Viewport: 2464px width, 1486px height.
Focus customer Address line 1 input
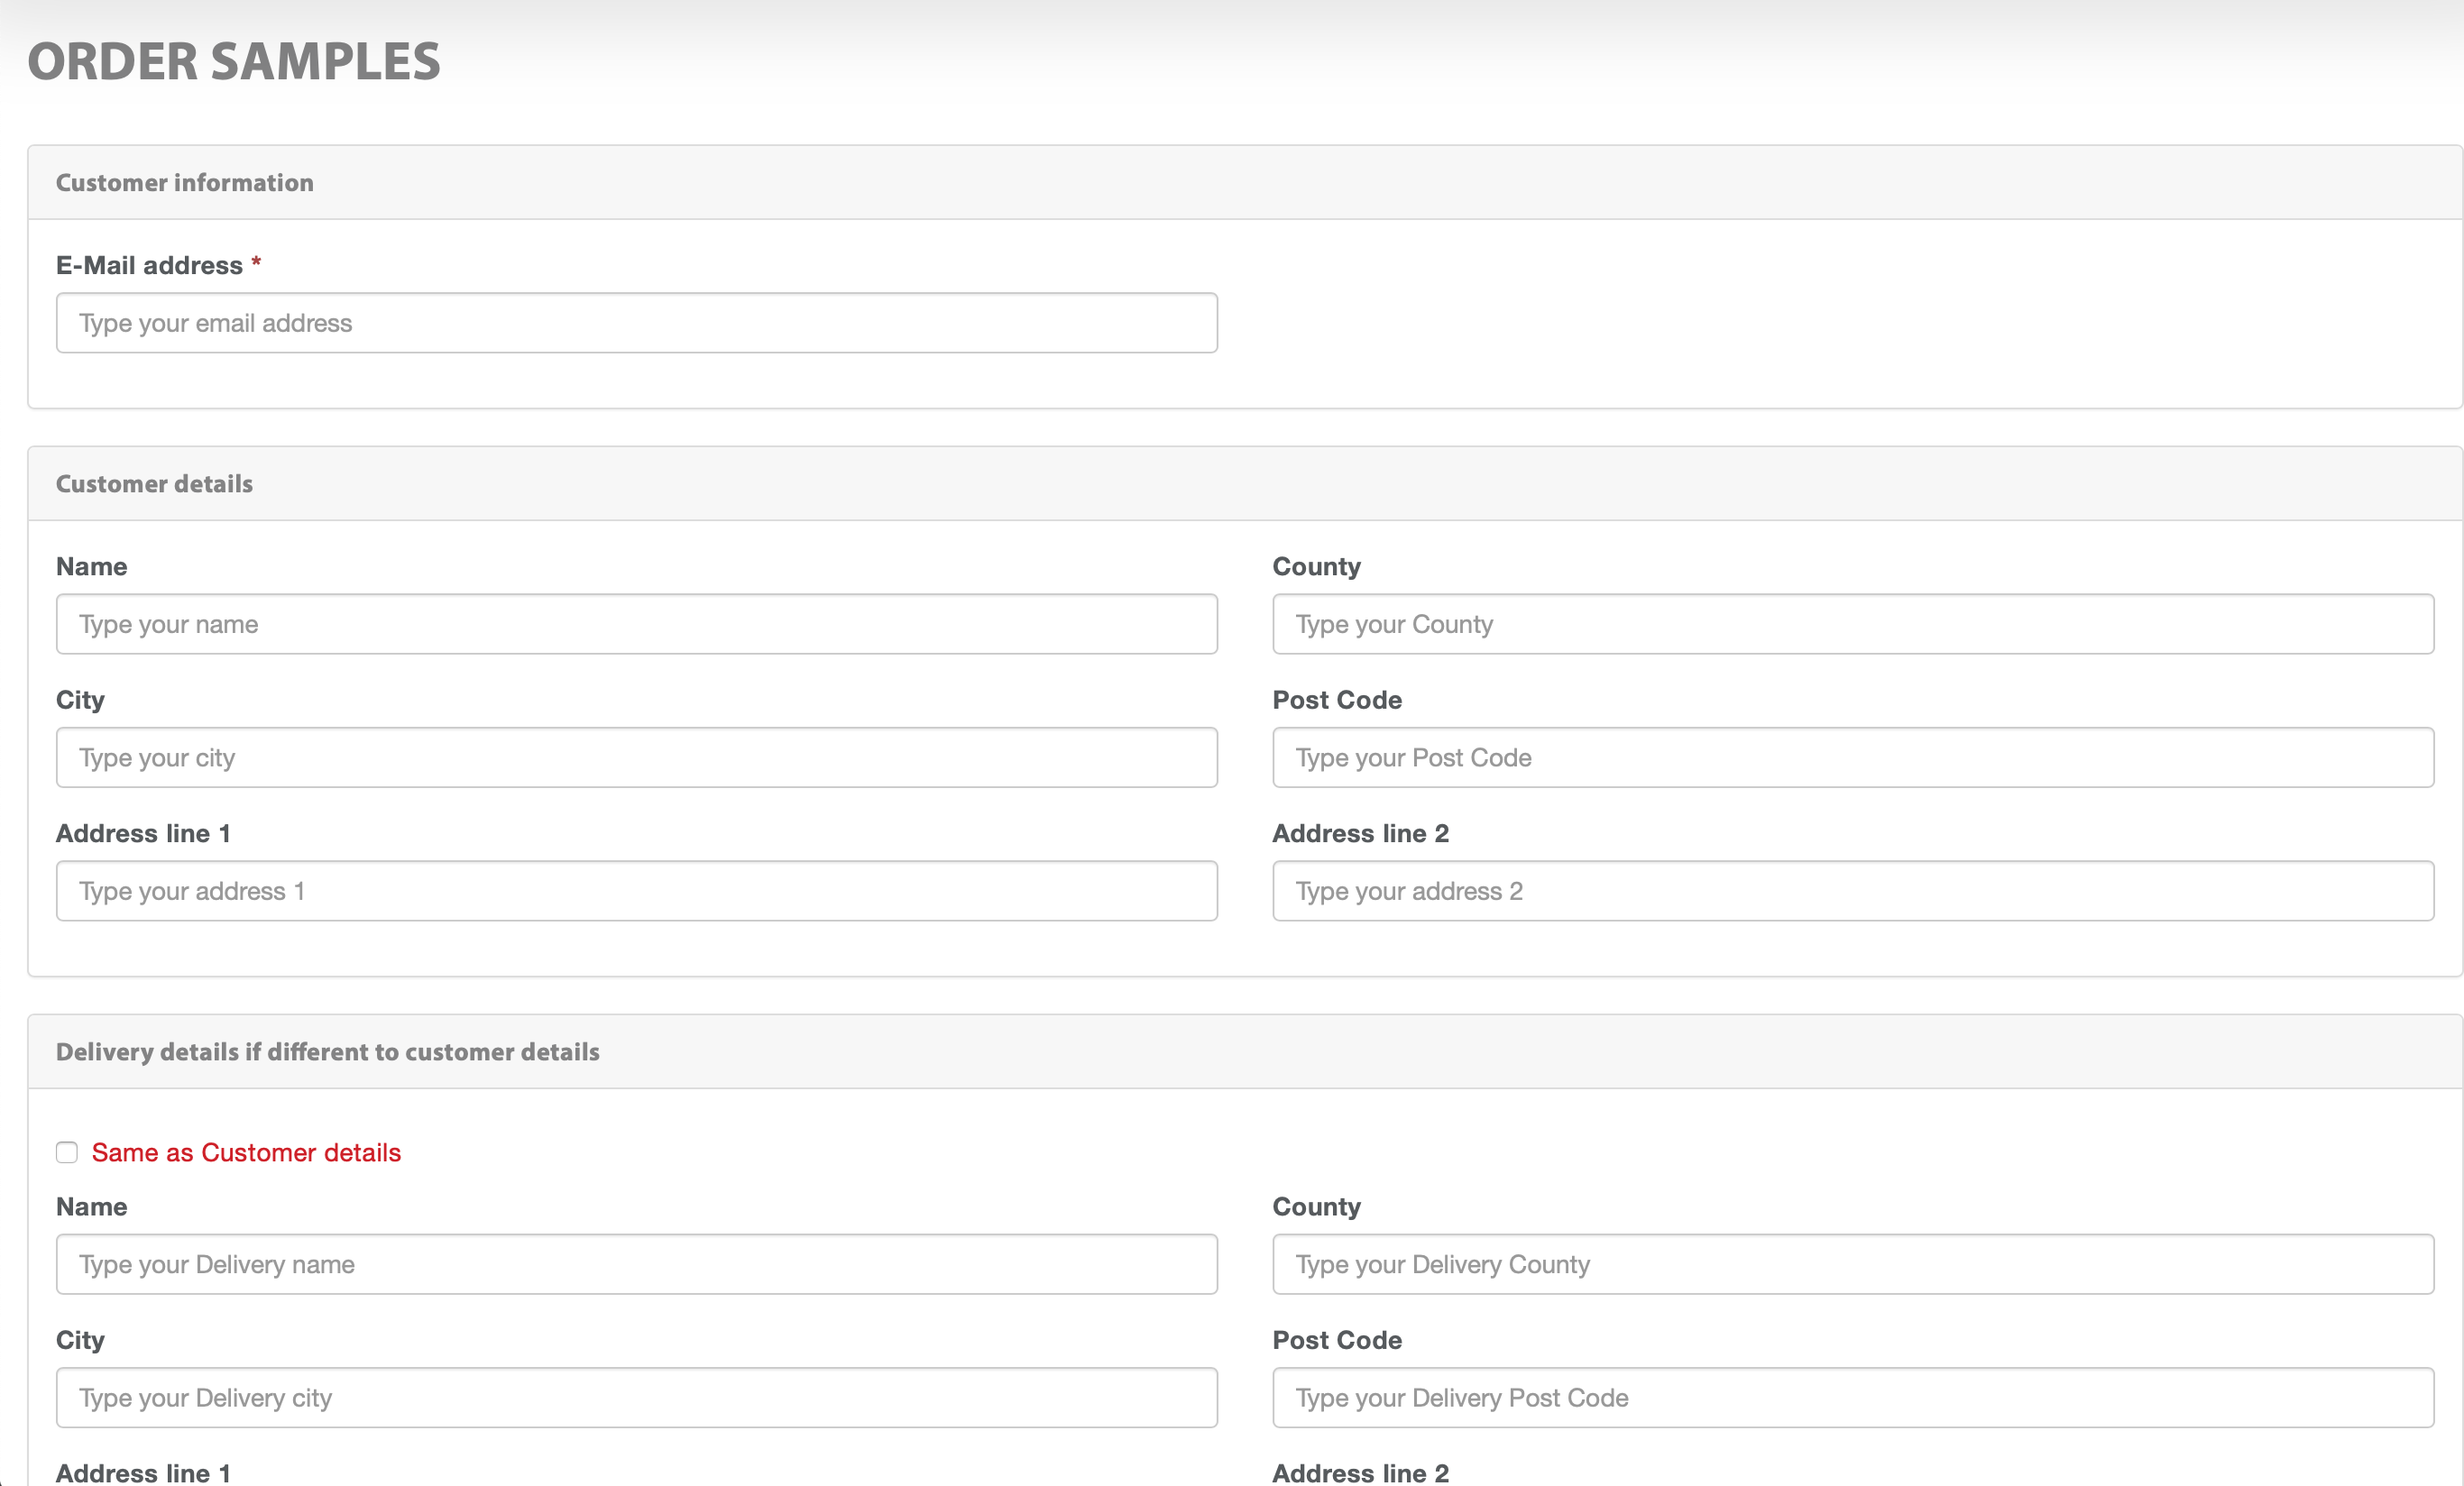636,891
